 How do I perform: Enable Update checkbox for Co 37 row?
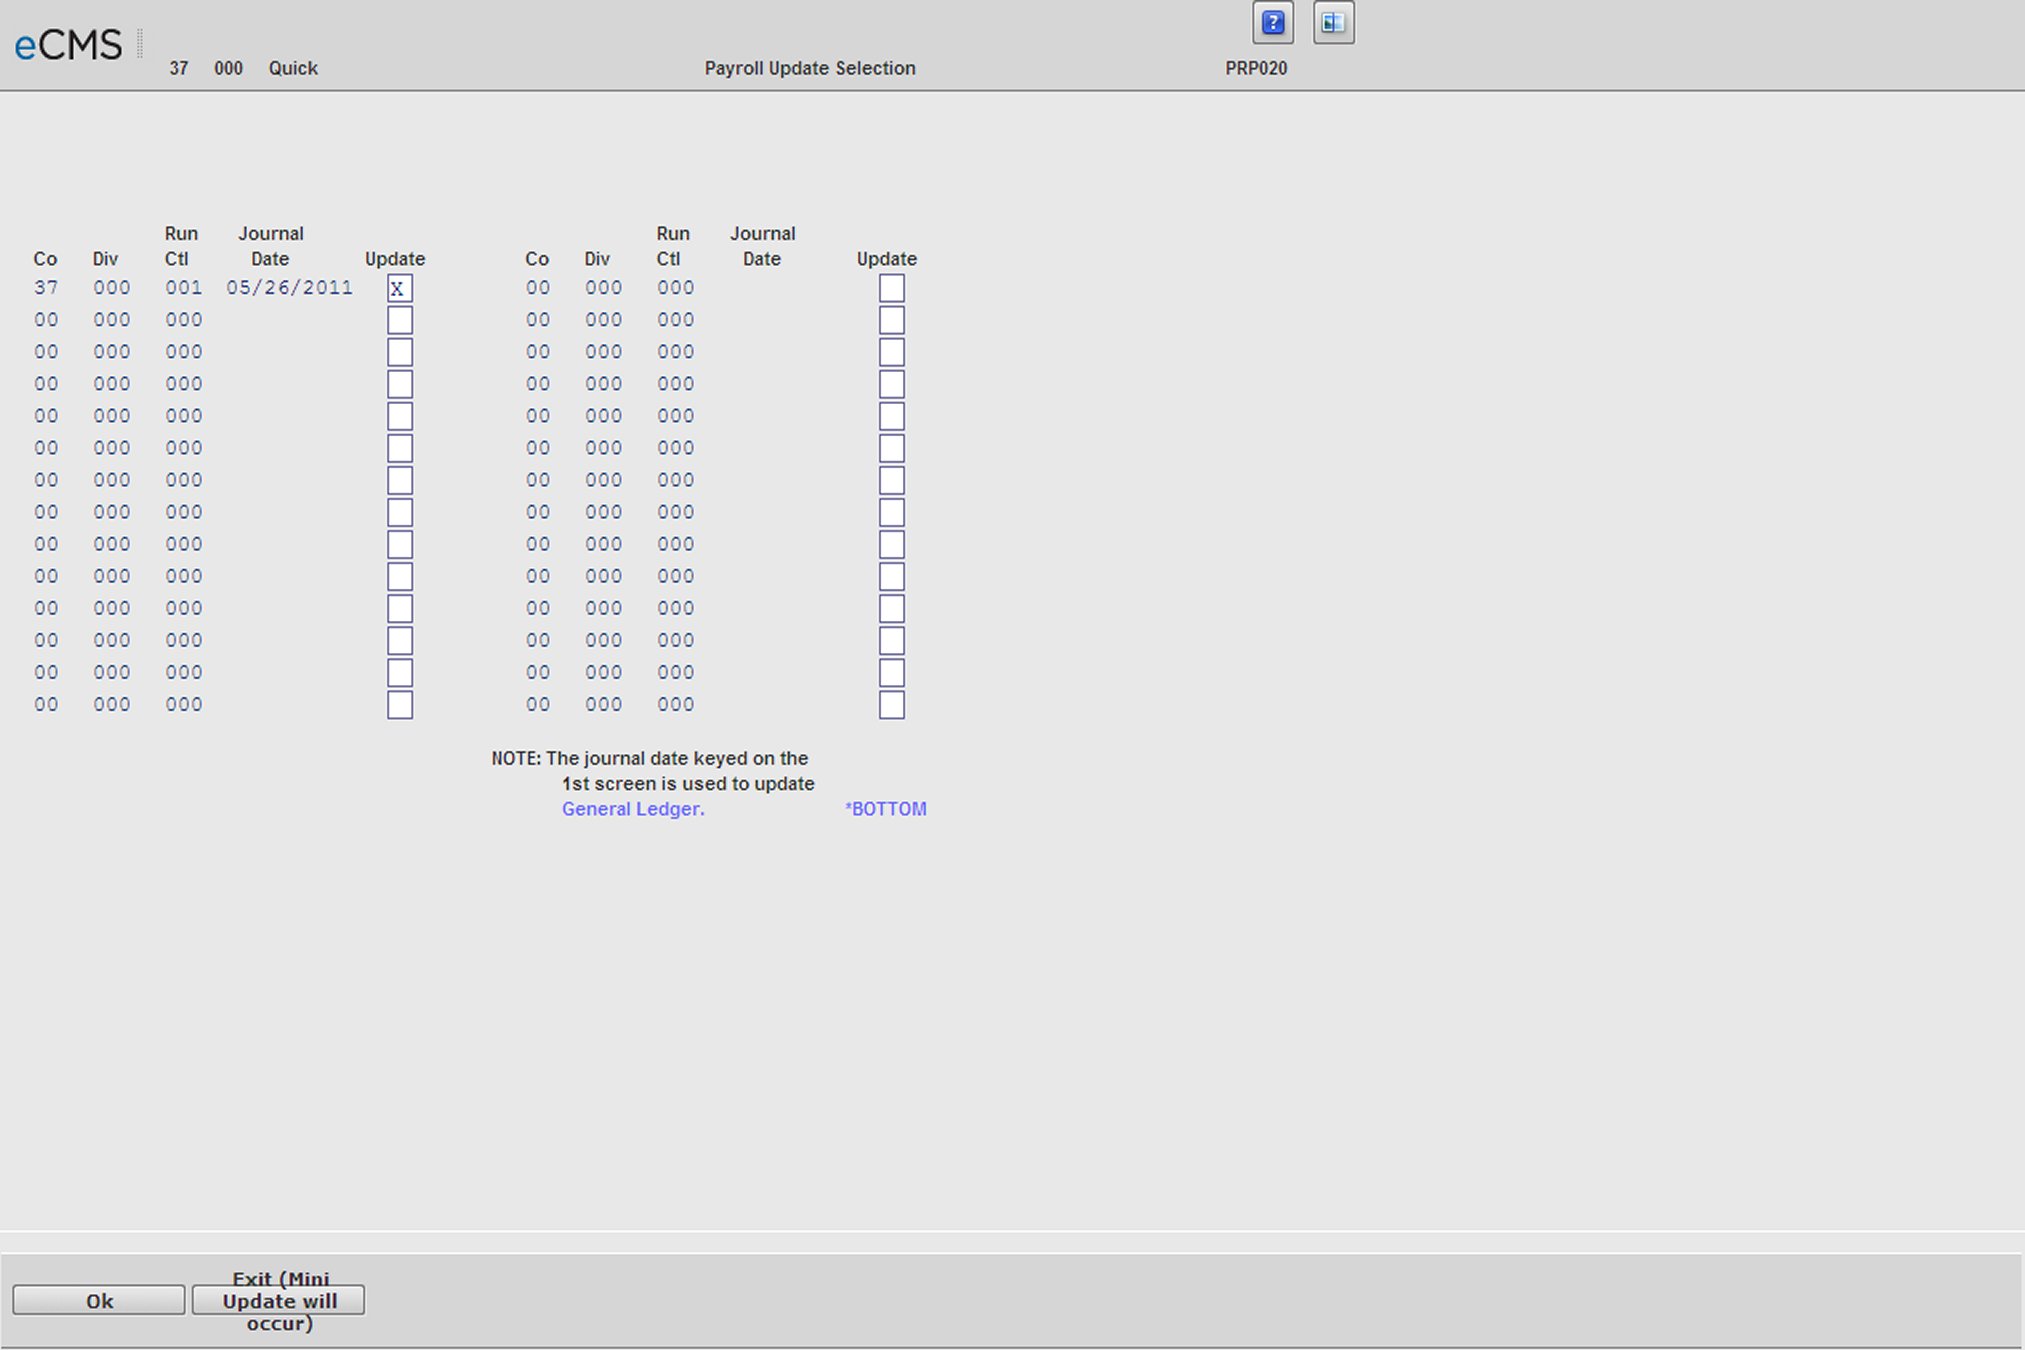(398, 286)
